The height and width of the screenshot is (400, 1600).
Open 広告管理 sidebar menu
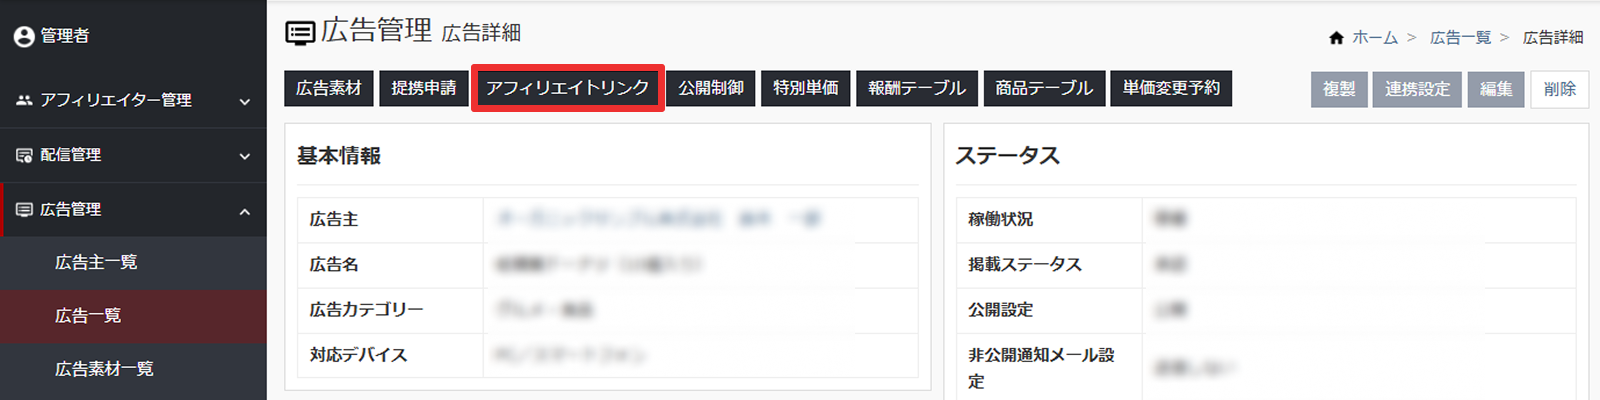(133, 210)
